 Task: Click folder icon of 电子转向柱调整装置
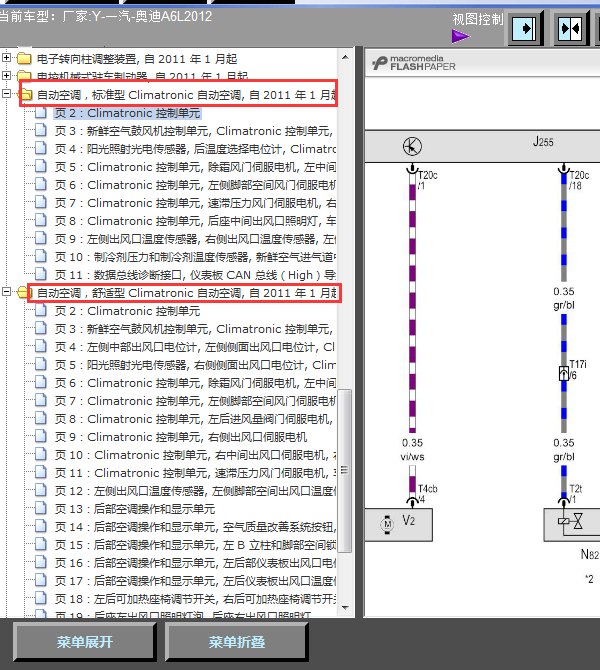[x=24, y=58]
